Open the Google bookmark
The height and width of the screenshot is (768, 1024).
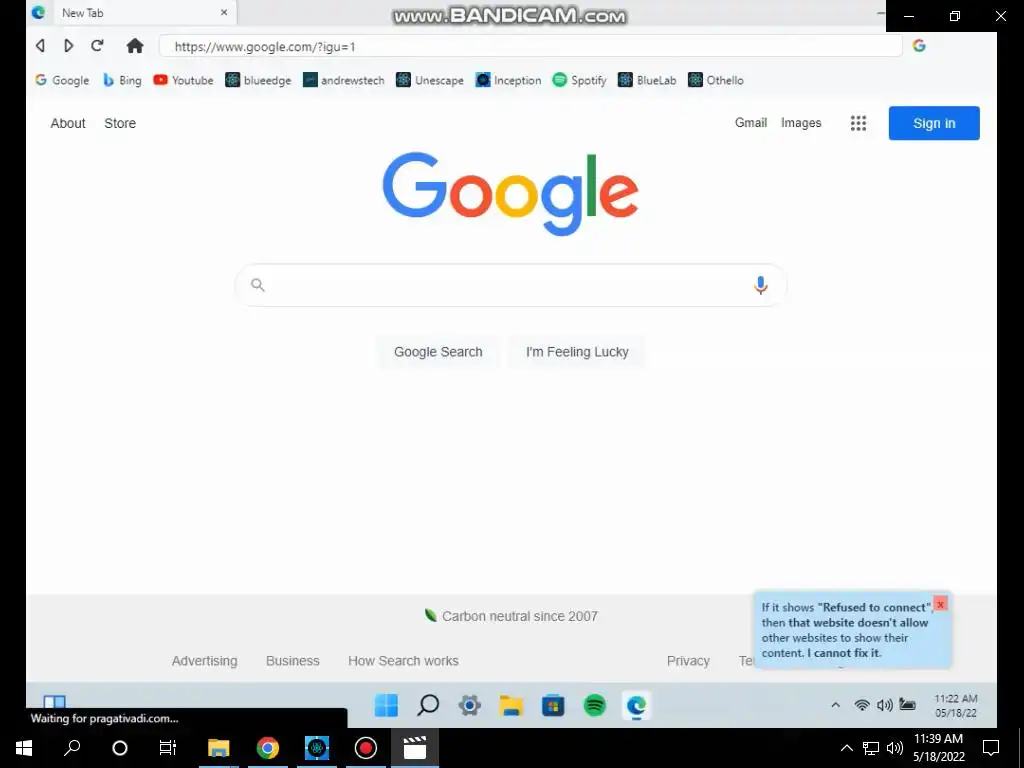pos(62,80)
